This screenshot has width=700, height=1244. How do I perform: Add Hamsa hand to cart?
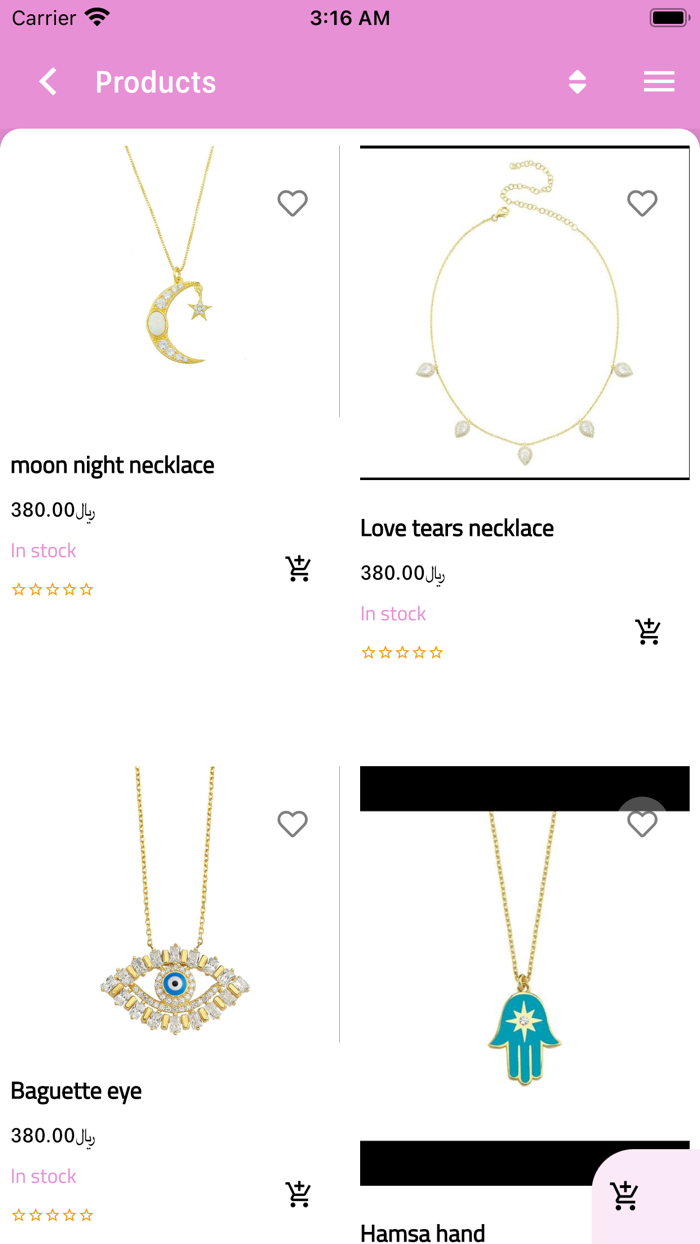[625, 1196]
